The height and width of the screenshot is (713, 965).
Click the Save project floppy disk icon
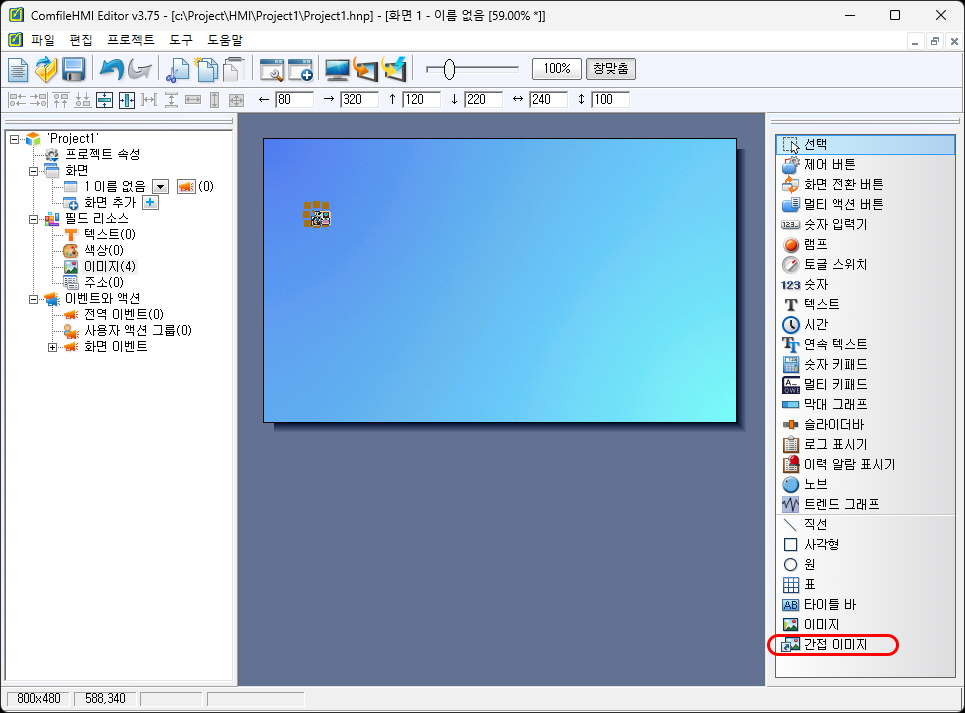click(73, 69)
